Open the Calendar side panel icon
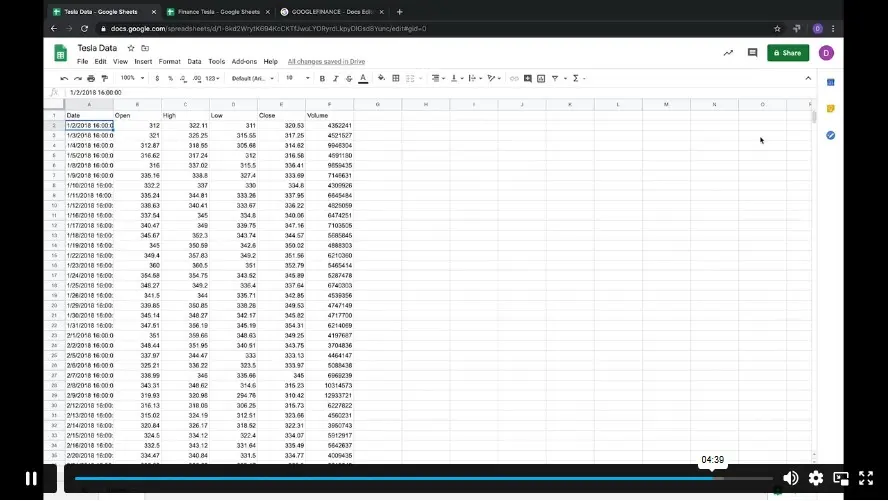 (830, 82)
